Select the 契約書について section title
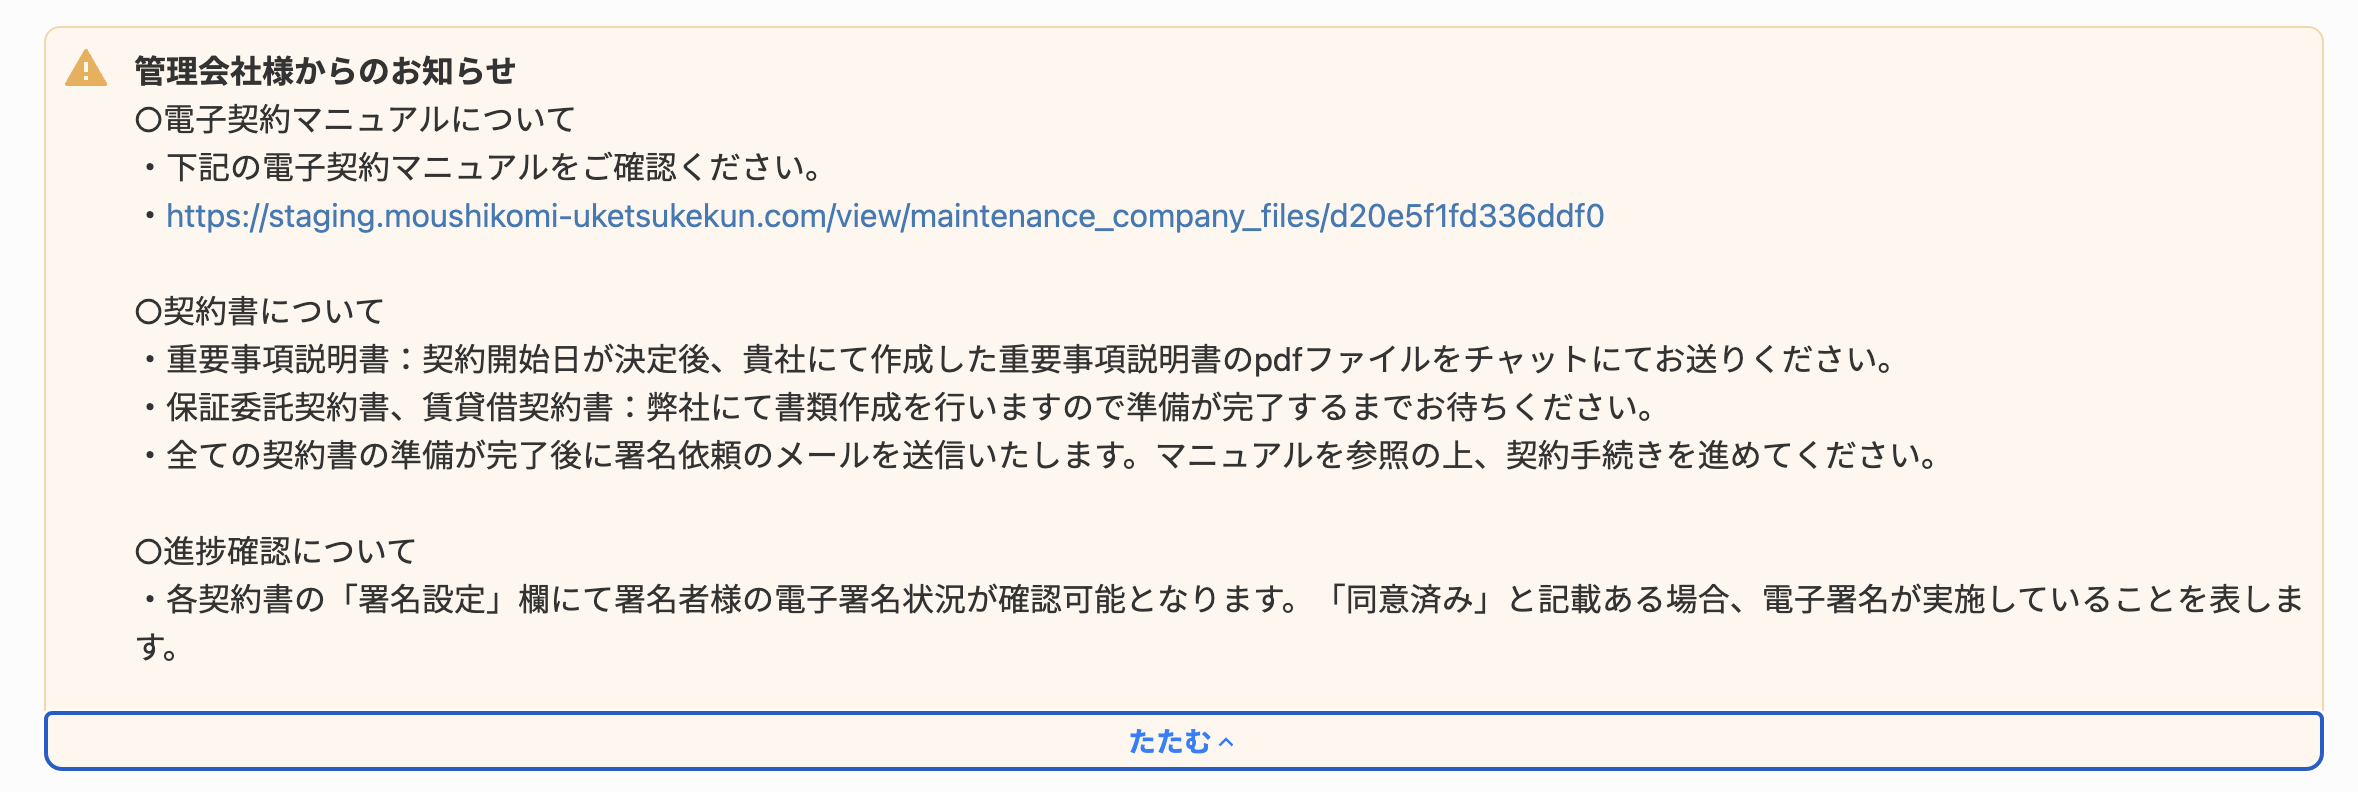This screenshot has width=2358, height=792. coord(260,312)
